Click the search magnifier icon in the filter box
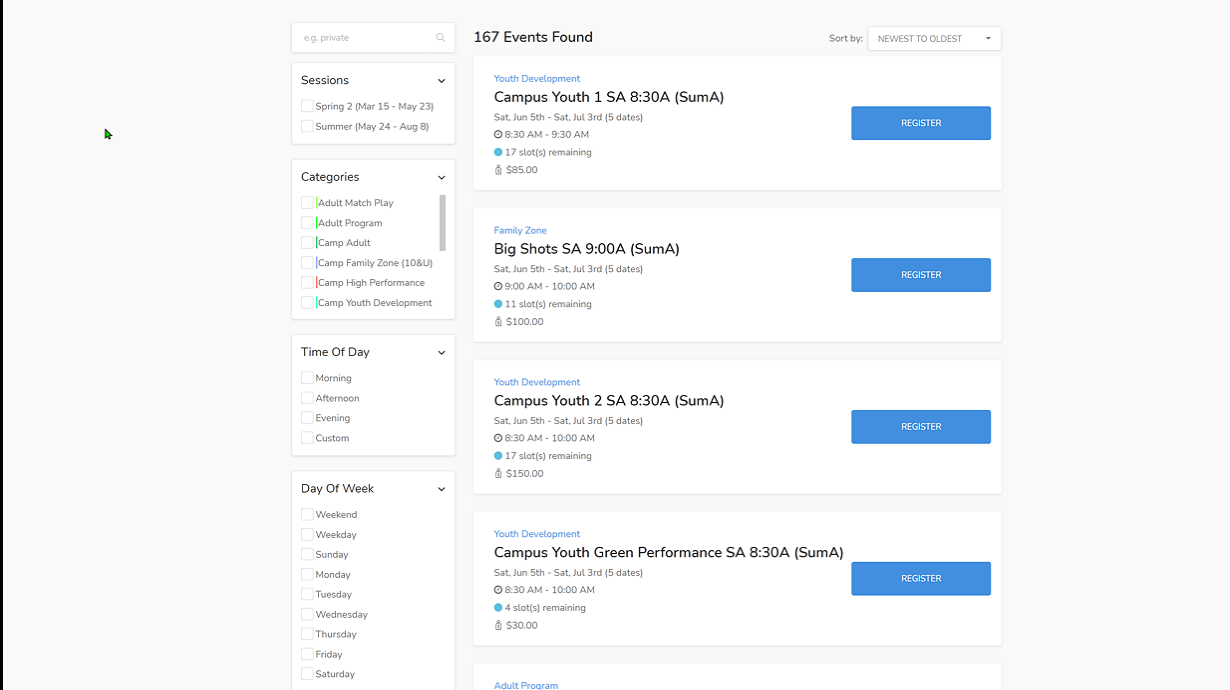This screenshot has height=690, width=1230. tap(440, 37)
